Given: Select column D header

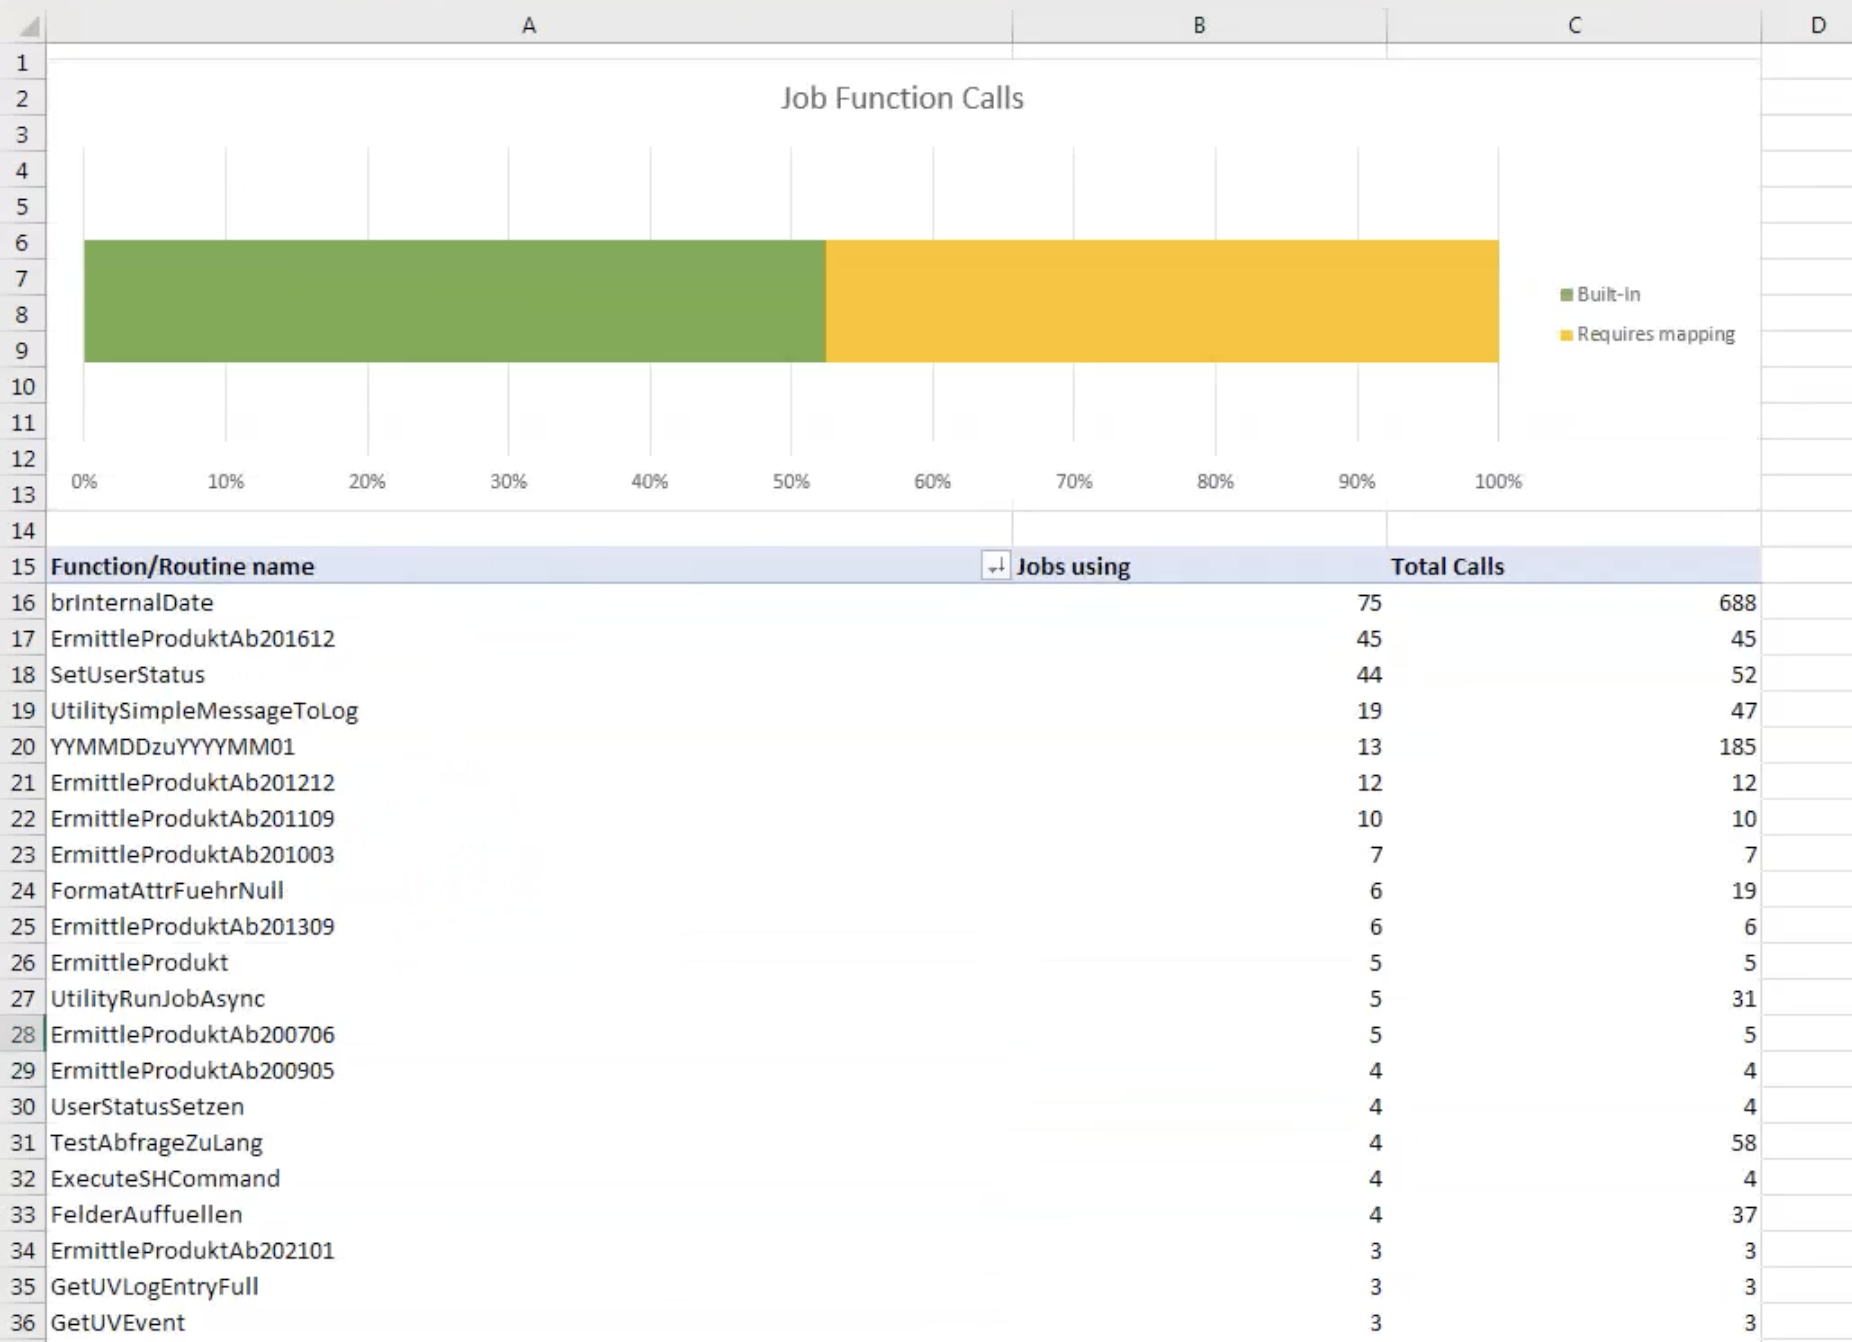Looking at the screenshot, I should click(1816, 26).
